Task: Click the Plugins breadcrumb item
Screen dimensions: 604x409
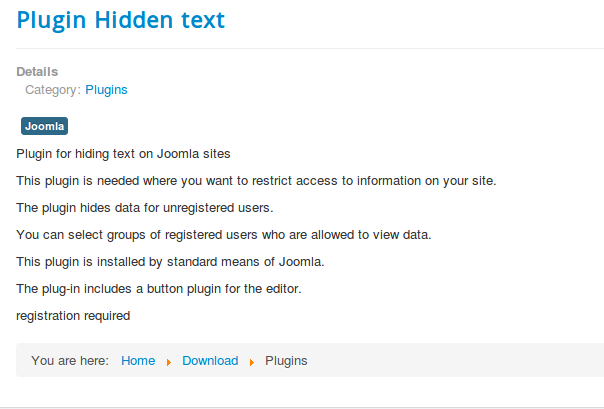Action: pos(286,360)
